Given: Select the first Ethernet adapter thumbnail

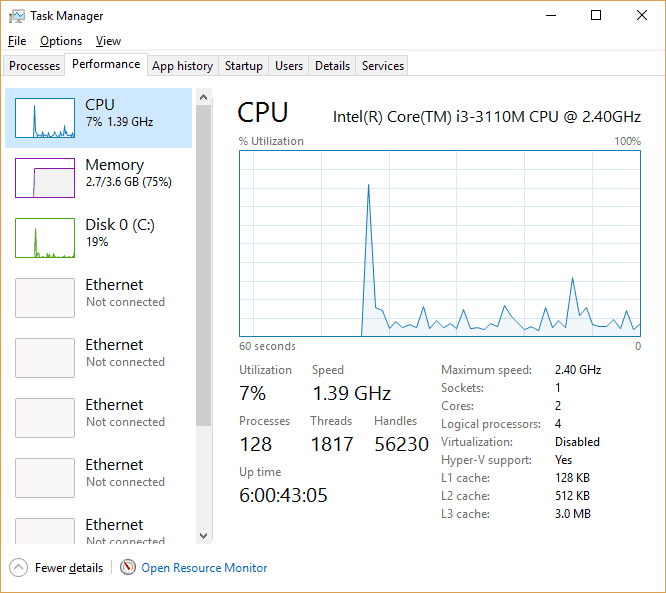Looking at the screenshot, I should 45,298.
